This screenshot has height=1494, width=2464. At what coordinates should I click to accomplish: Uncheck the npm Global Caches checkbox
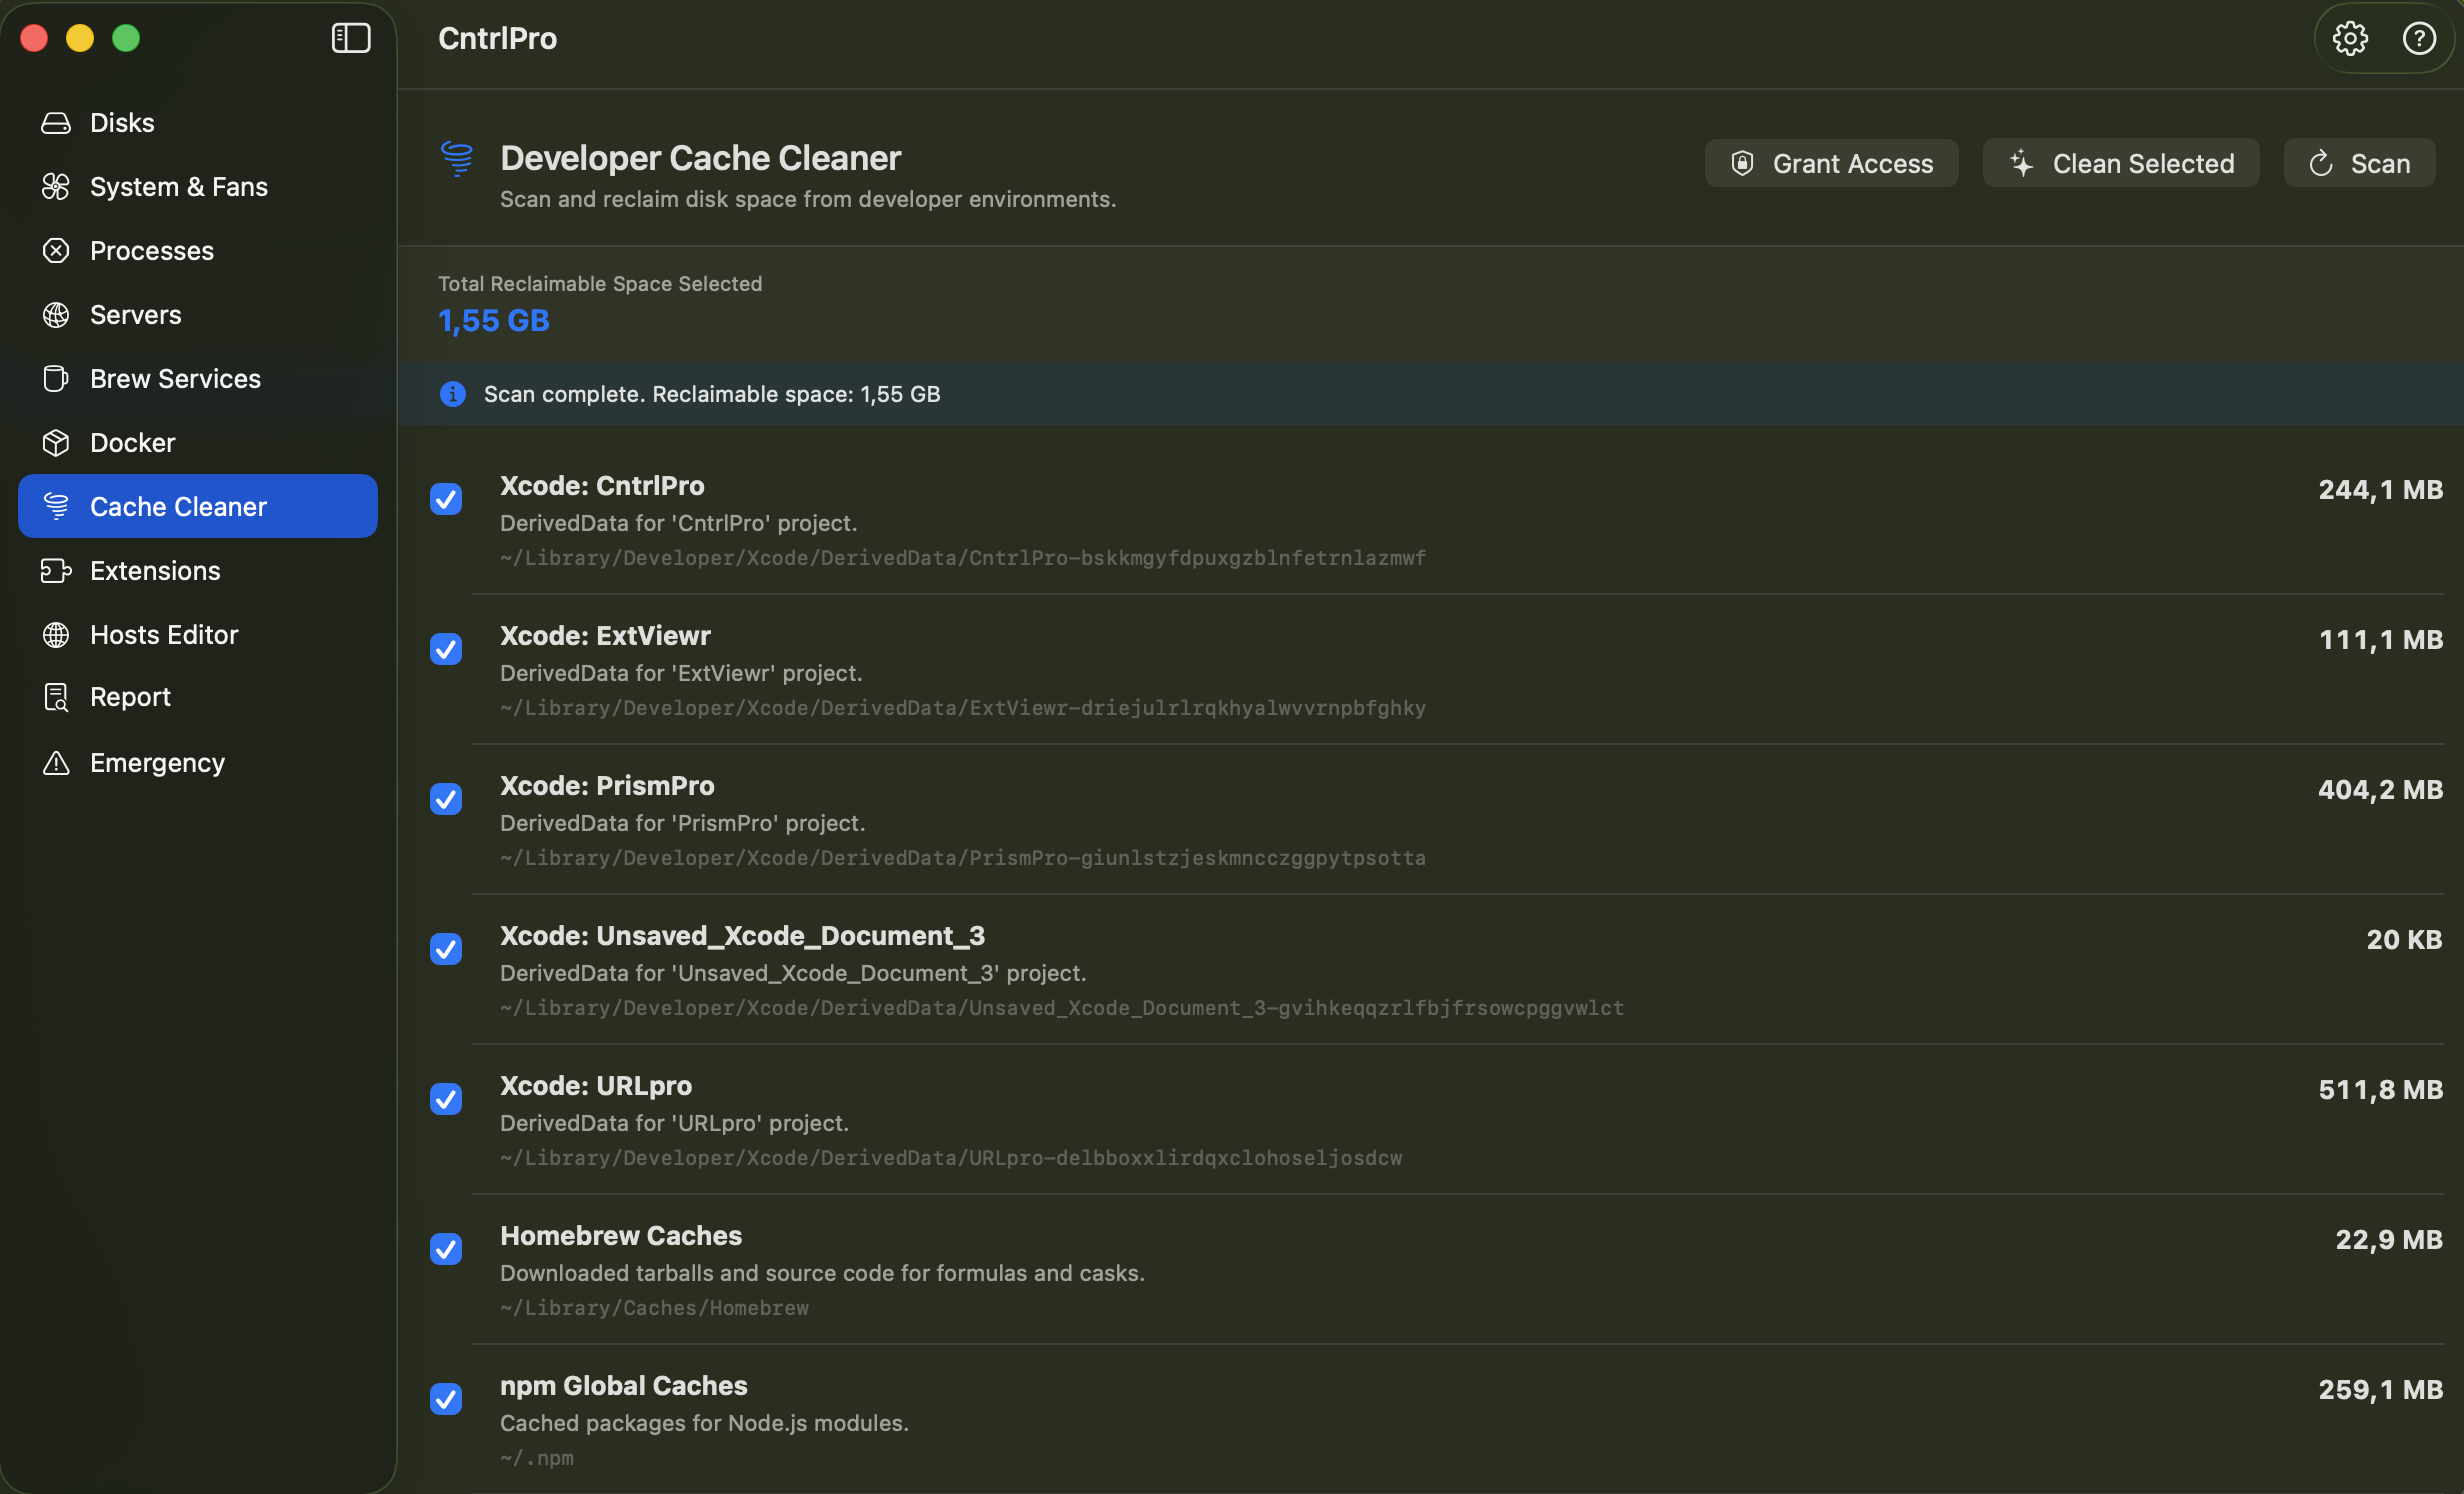tap(446, 1399)
